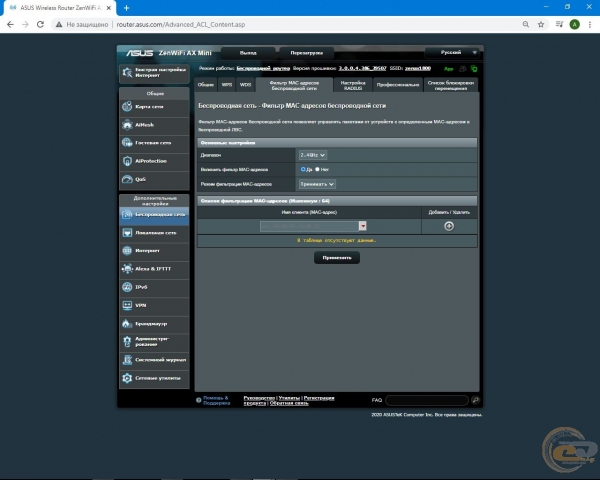Switch to the WDS tab
This screenshot has width=600, height=480.
pos(245,85)
